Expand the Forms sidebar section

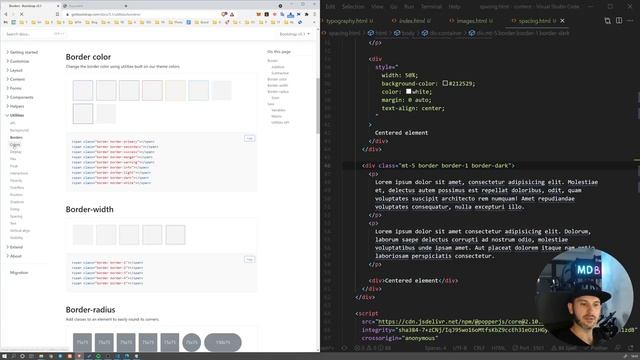click(x=14, y=88)
